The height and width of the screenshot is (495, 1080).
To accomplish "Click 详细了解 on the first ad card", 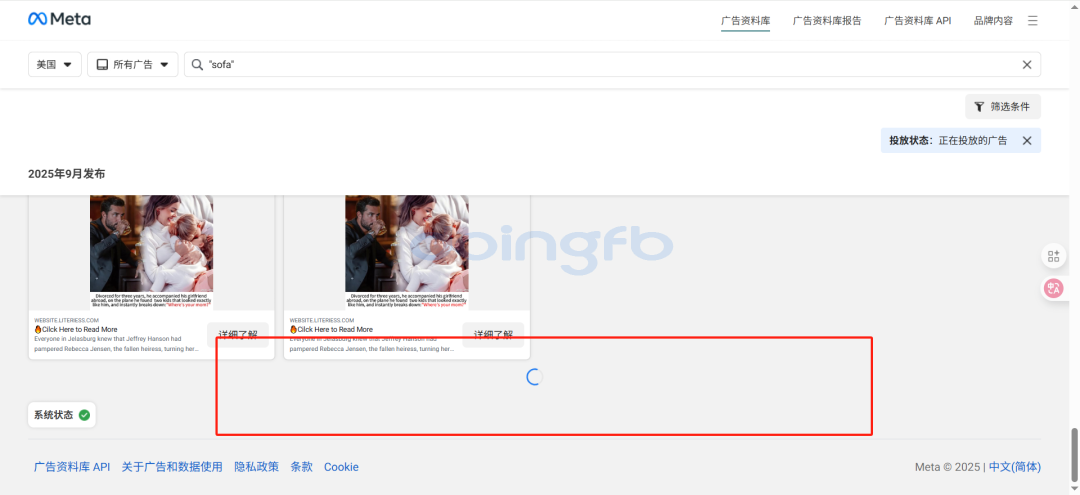I will (x=238, y=335).
